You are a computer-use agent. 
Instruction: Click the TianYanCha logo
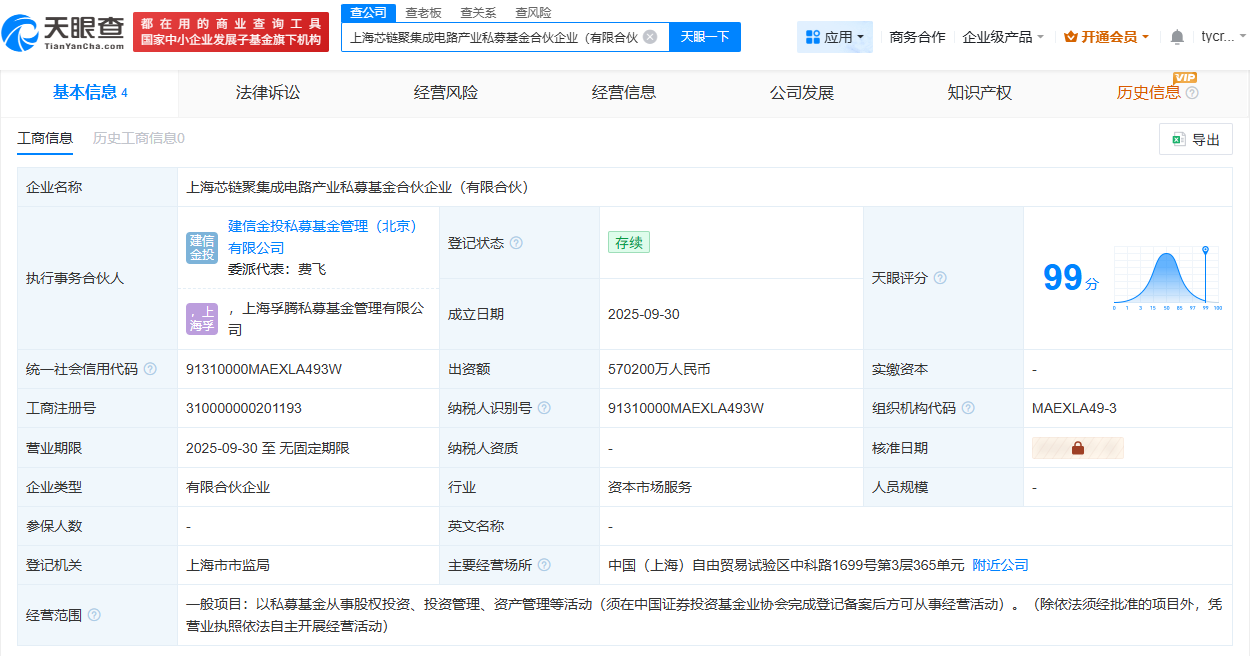tap(64, 32)
